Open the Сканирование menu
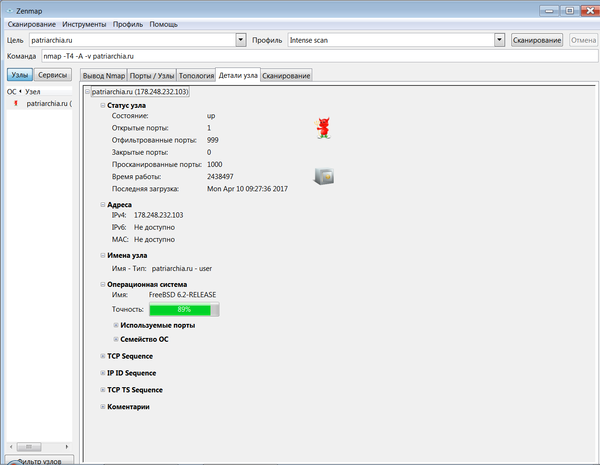Image resolution: width=600 pixels, height=465 pixels. (x=32, y=24)
